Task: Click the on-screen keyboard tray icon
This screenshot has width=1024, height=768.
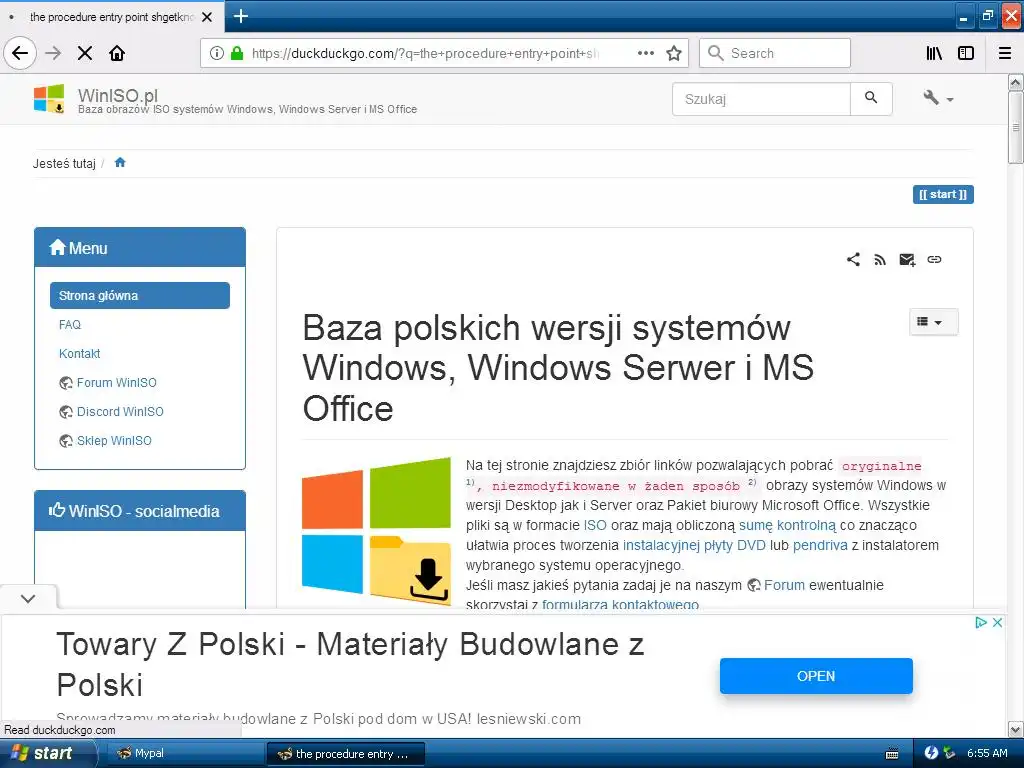Action: [x=891, y=754]
